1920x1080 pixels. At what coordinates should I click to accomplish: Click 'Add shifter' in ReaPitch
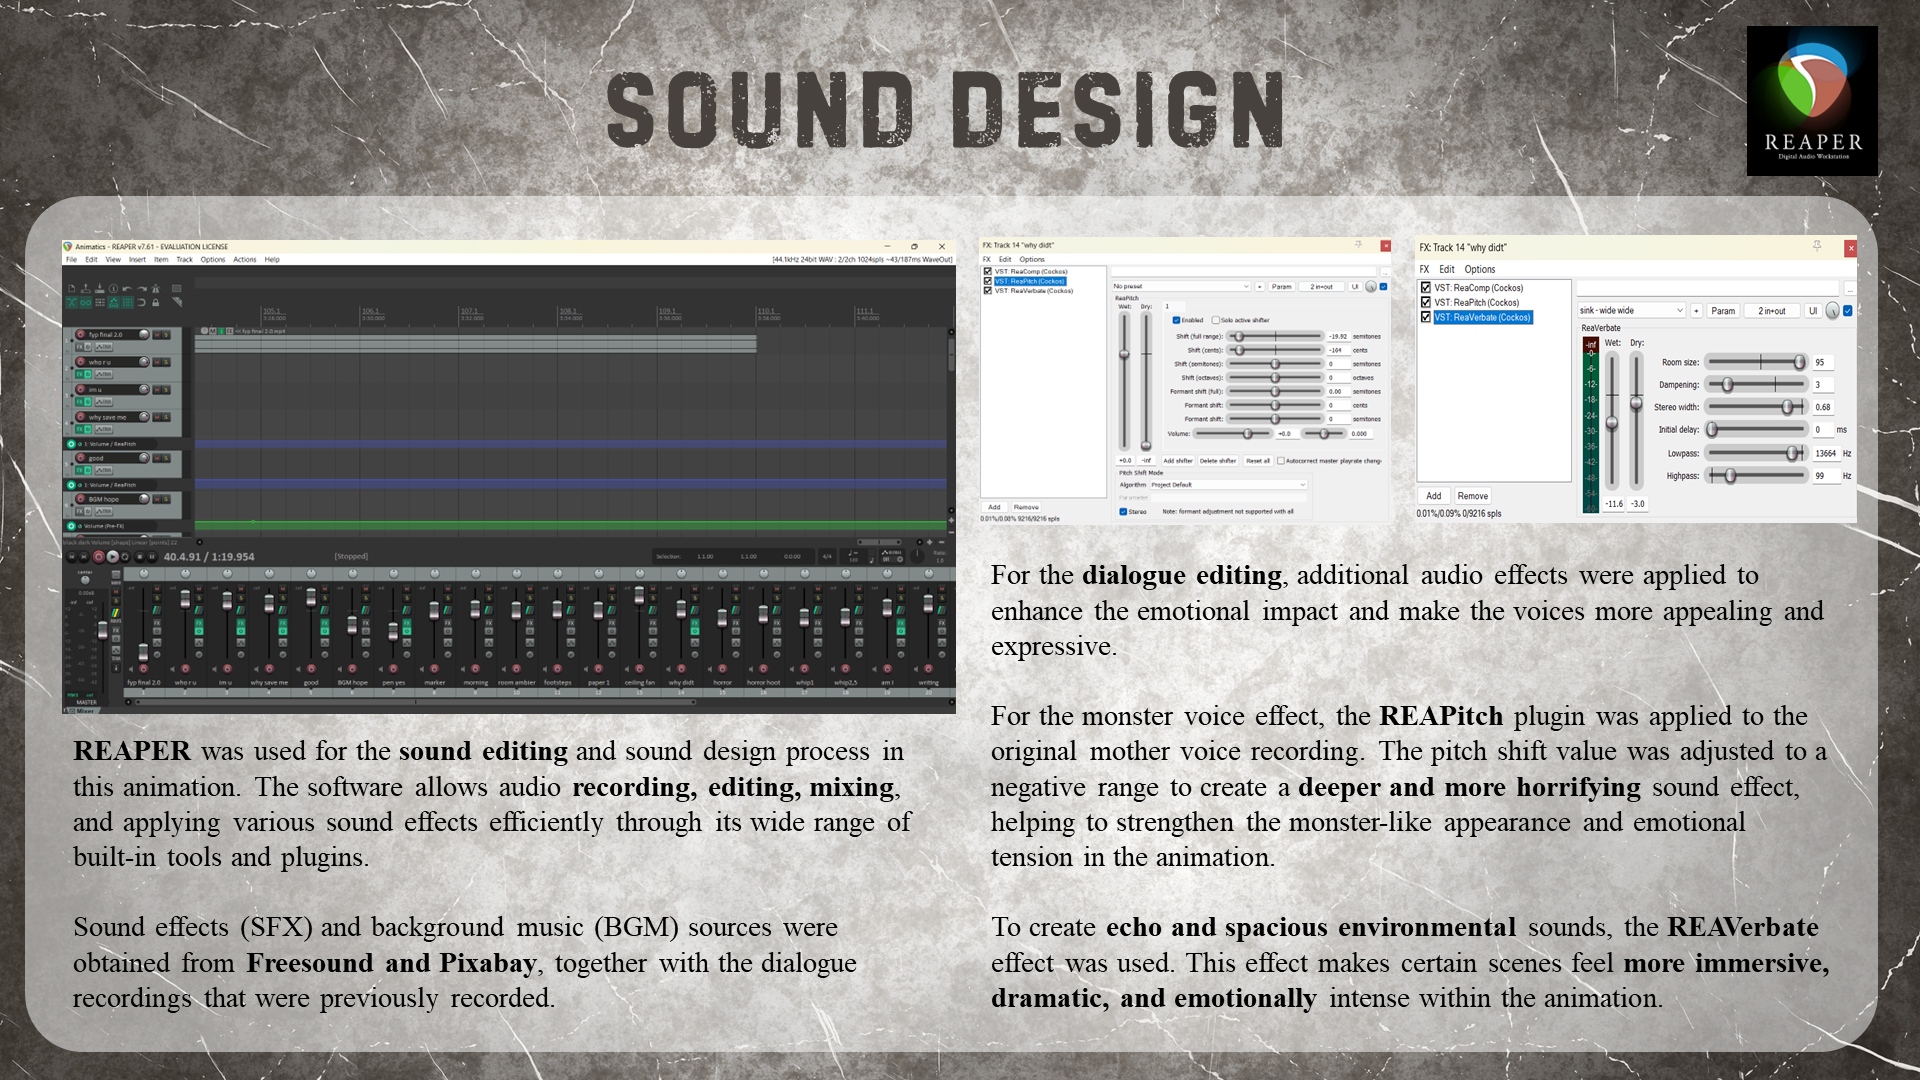(1178, 461)
